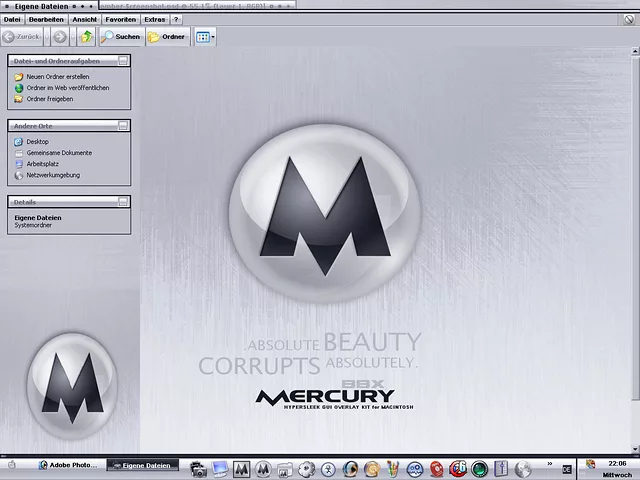The image size is (640, 480).
Task: Click the info book icon in the taskbar
Action: [x=501, y=469]
